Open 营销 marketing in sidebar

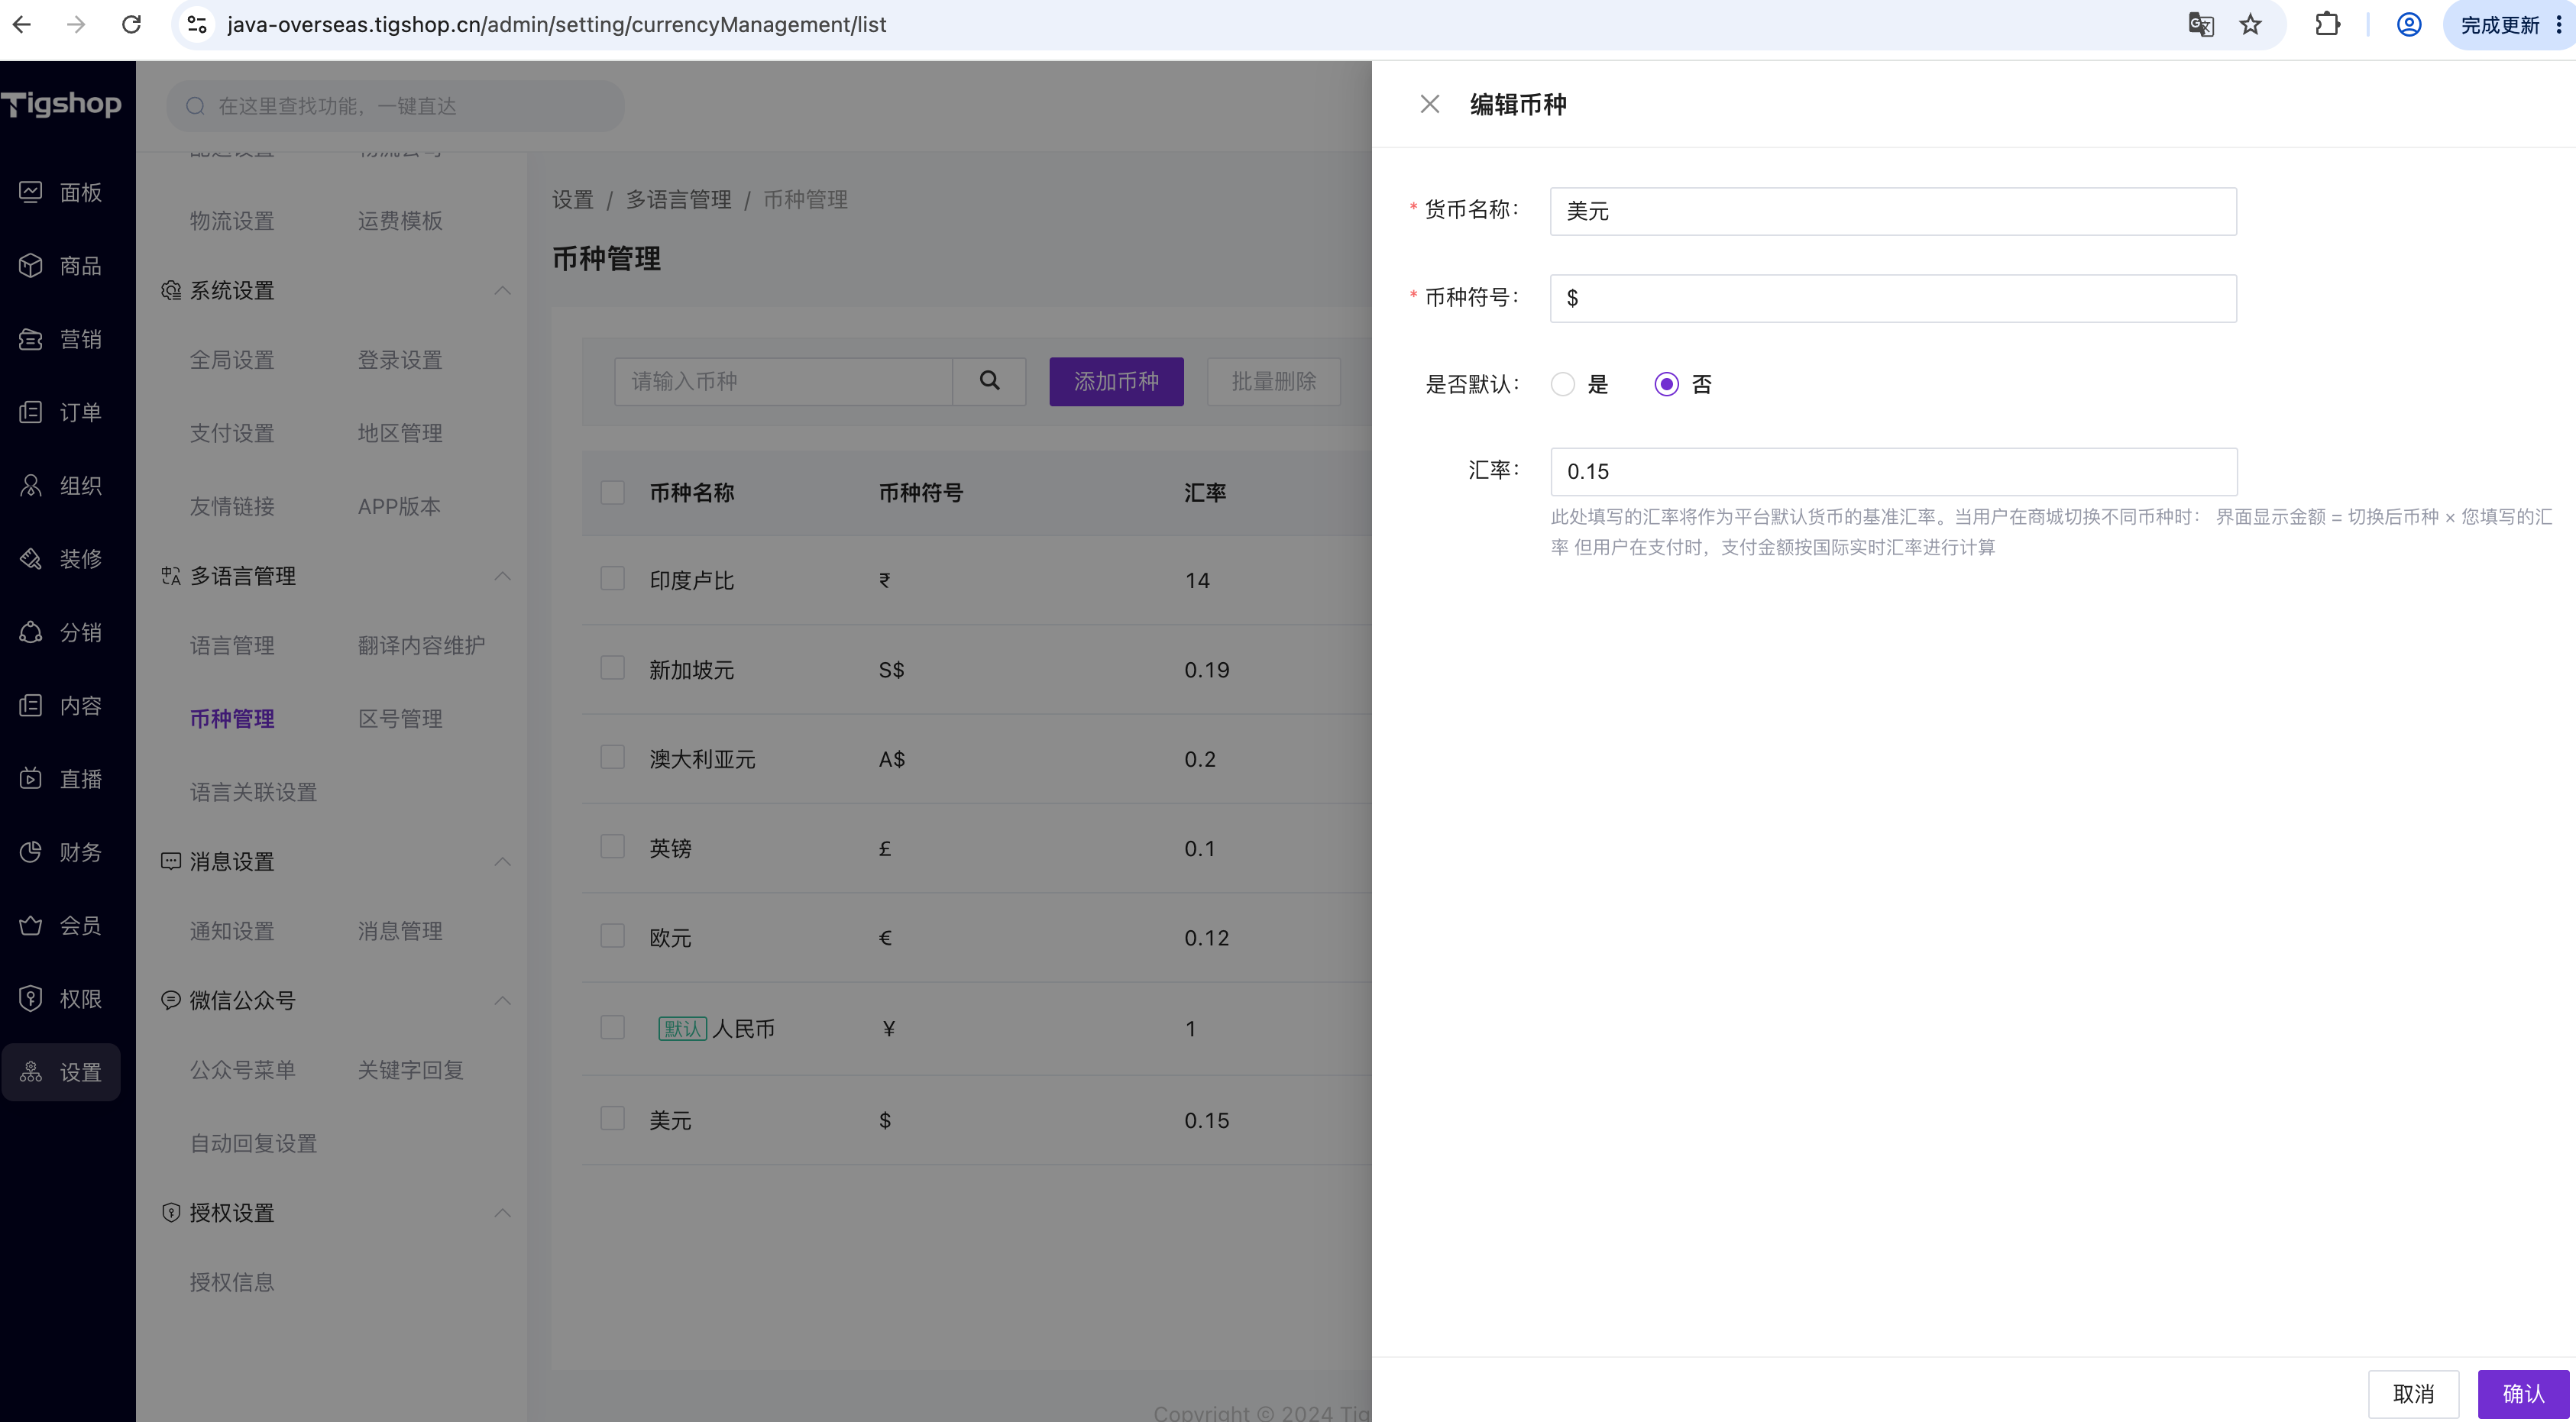tap(61, 339)
